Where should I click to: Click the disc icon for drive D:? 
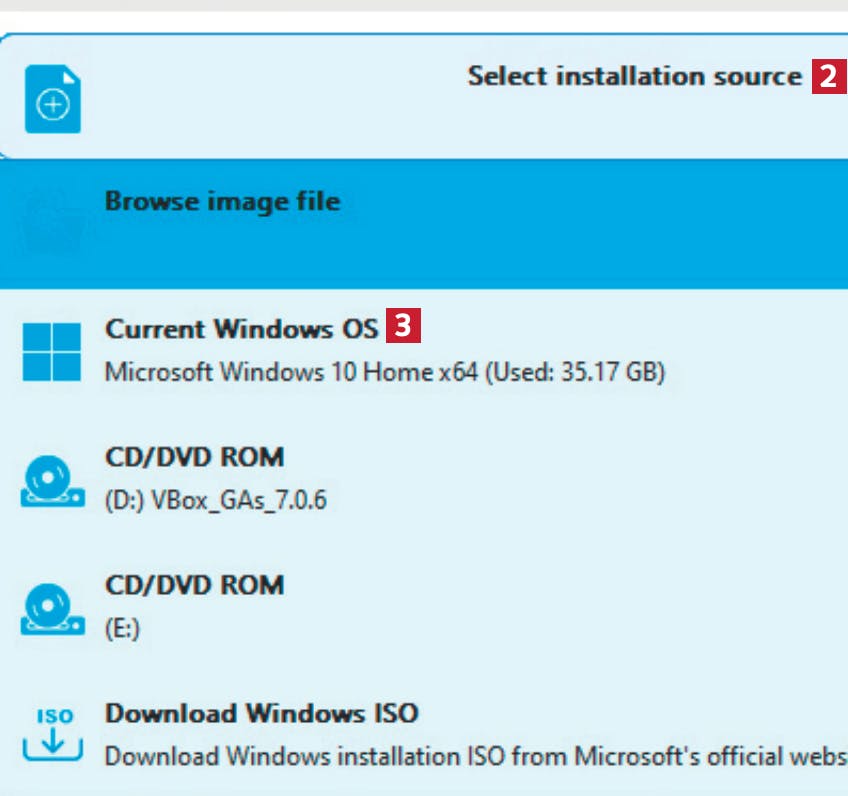[x=52, y=481]
